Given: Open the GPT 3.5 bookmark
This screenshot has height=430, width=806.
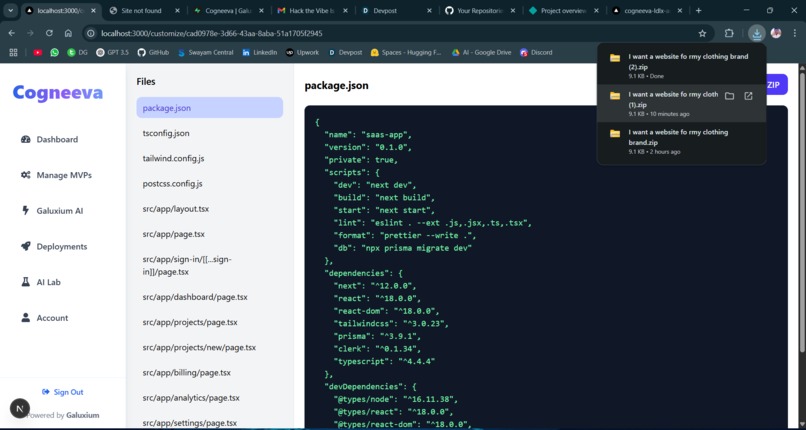Looking at the screenshot, I should pos(113,52).
